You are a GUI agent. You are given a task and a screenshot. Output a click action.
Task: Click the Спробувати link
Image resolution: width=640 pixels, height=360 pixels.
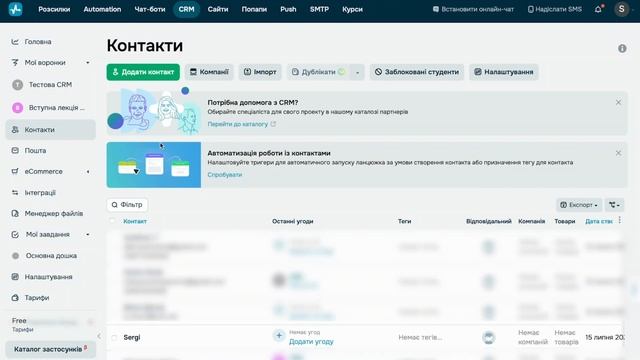[x=224, y=175]
